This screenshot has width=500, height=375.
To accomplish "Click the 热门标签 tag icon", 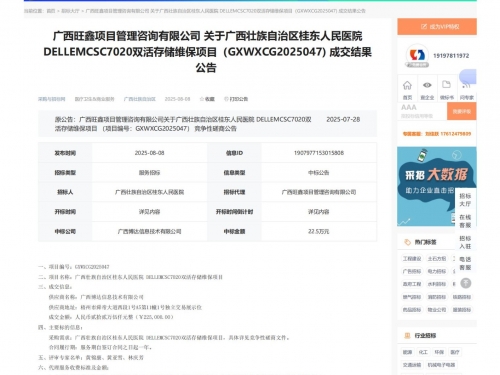I will (x=407, y=242).
